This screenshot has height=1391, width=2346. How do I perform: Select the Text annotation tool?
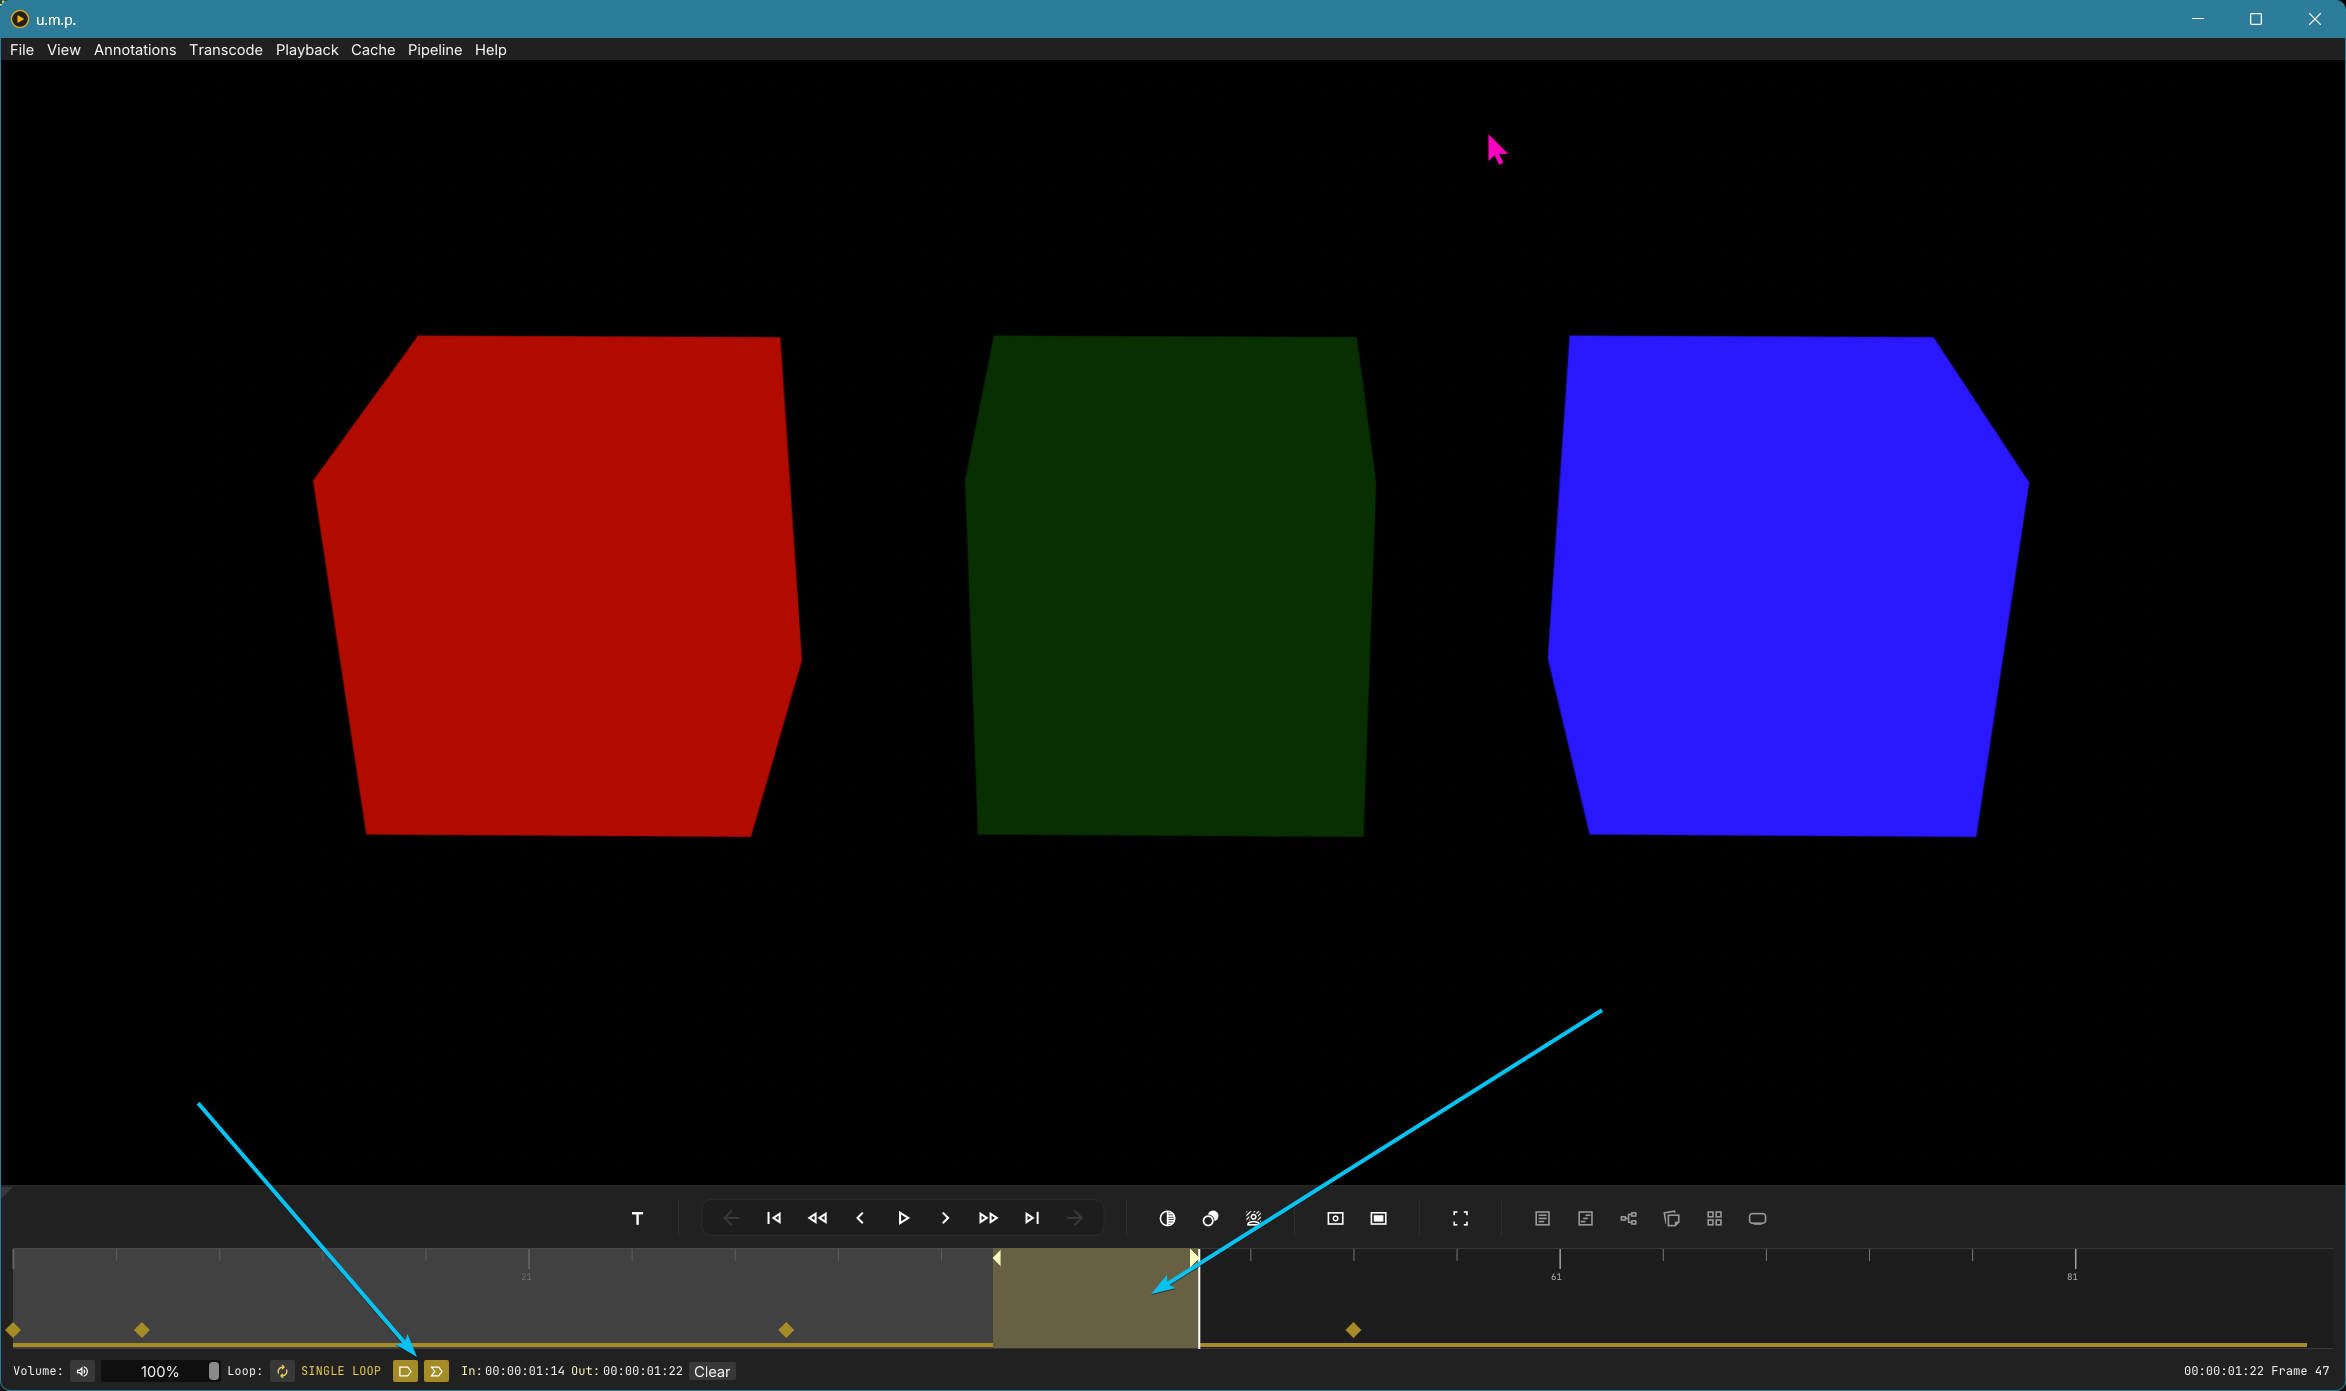(637, 1218)
